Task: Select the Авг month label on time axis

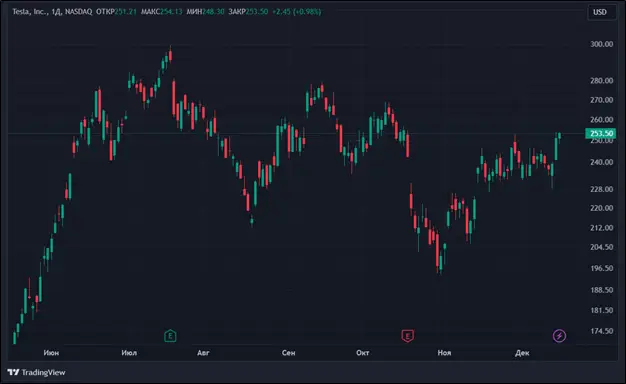Action: click(x=203, y=352)
